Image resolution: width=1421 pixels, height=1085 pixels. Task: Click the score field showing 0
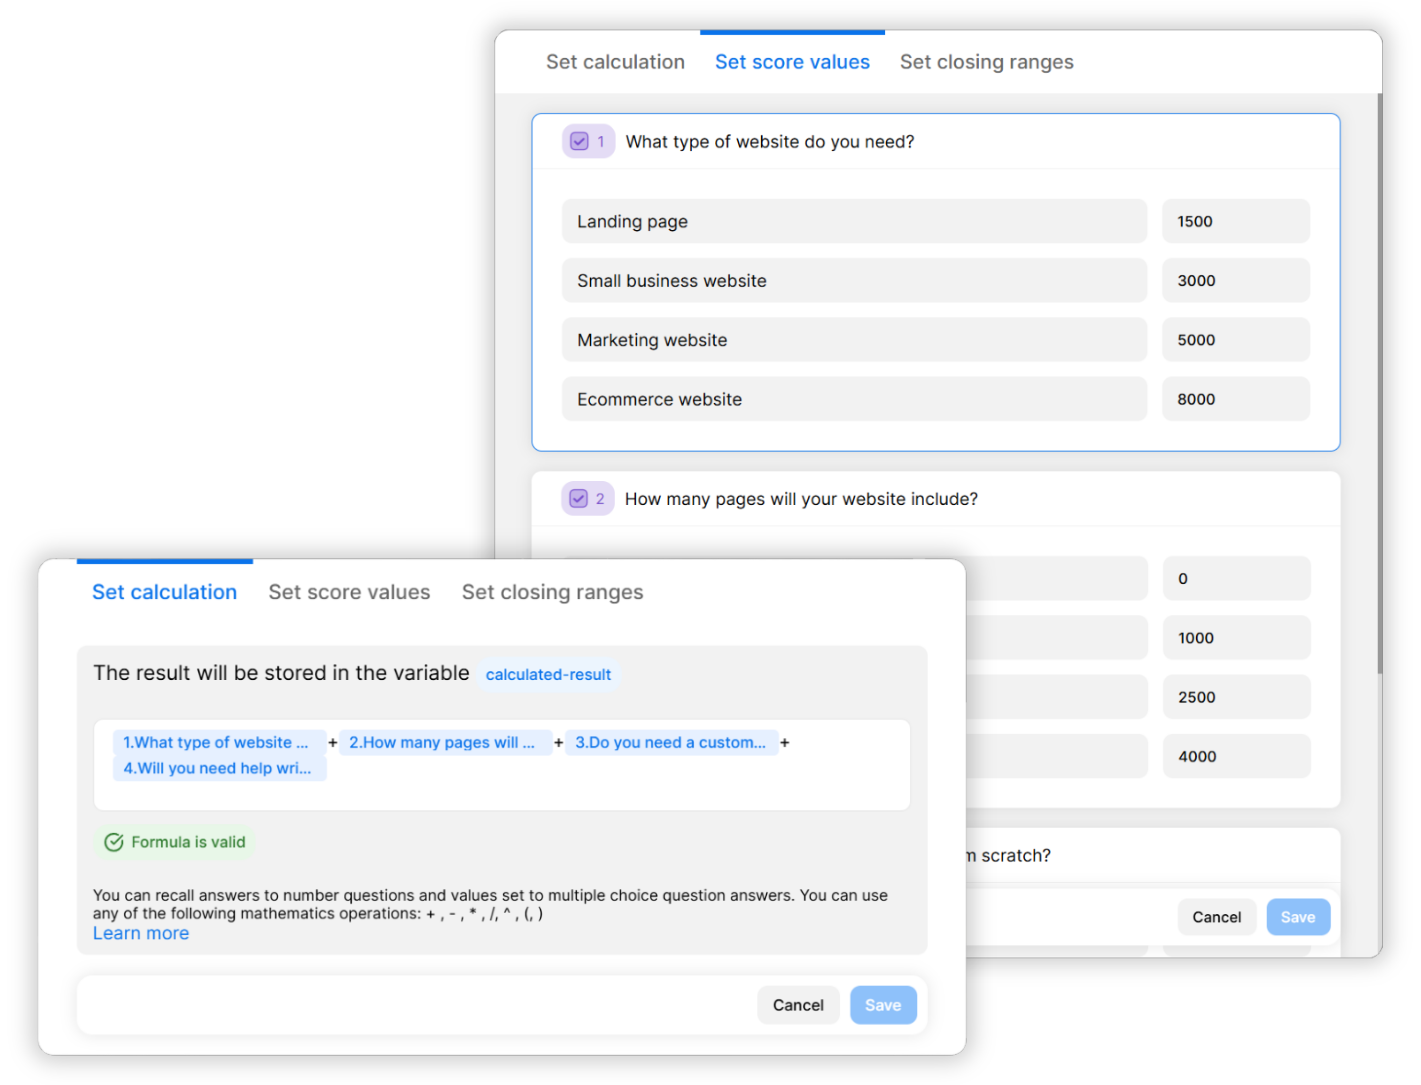click(x=1236, y=578)
